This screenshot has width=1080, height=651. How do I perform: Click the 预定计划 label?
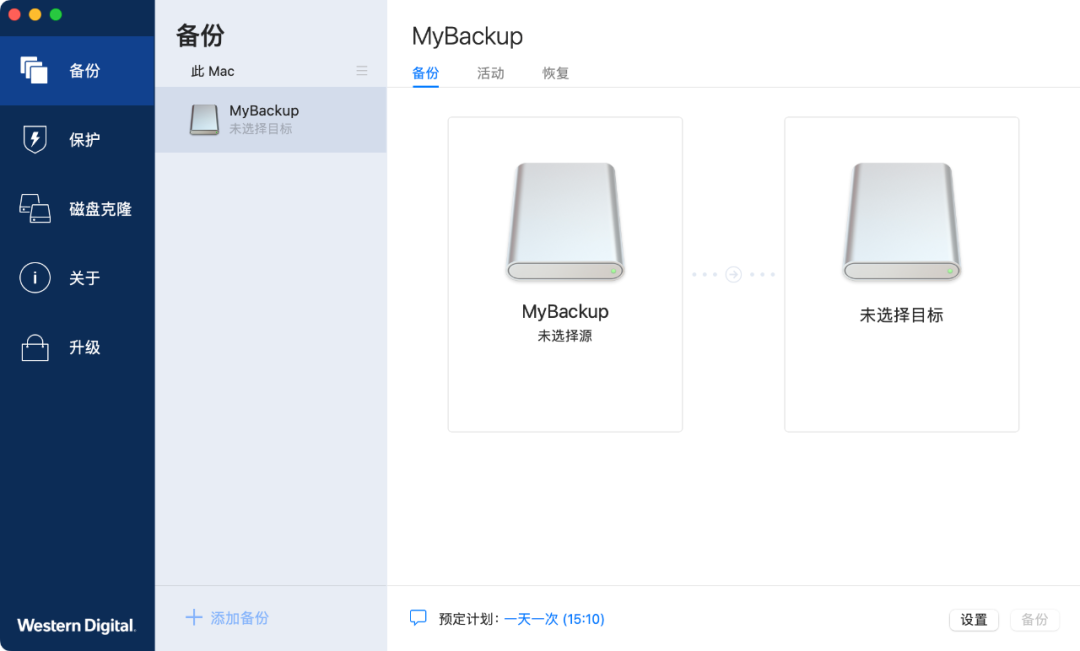[468, 619]
